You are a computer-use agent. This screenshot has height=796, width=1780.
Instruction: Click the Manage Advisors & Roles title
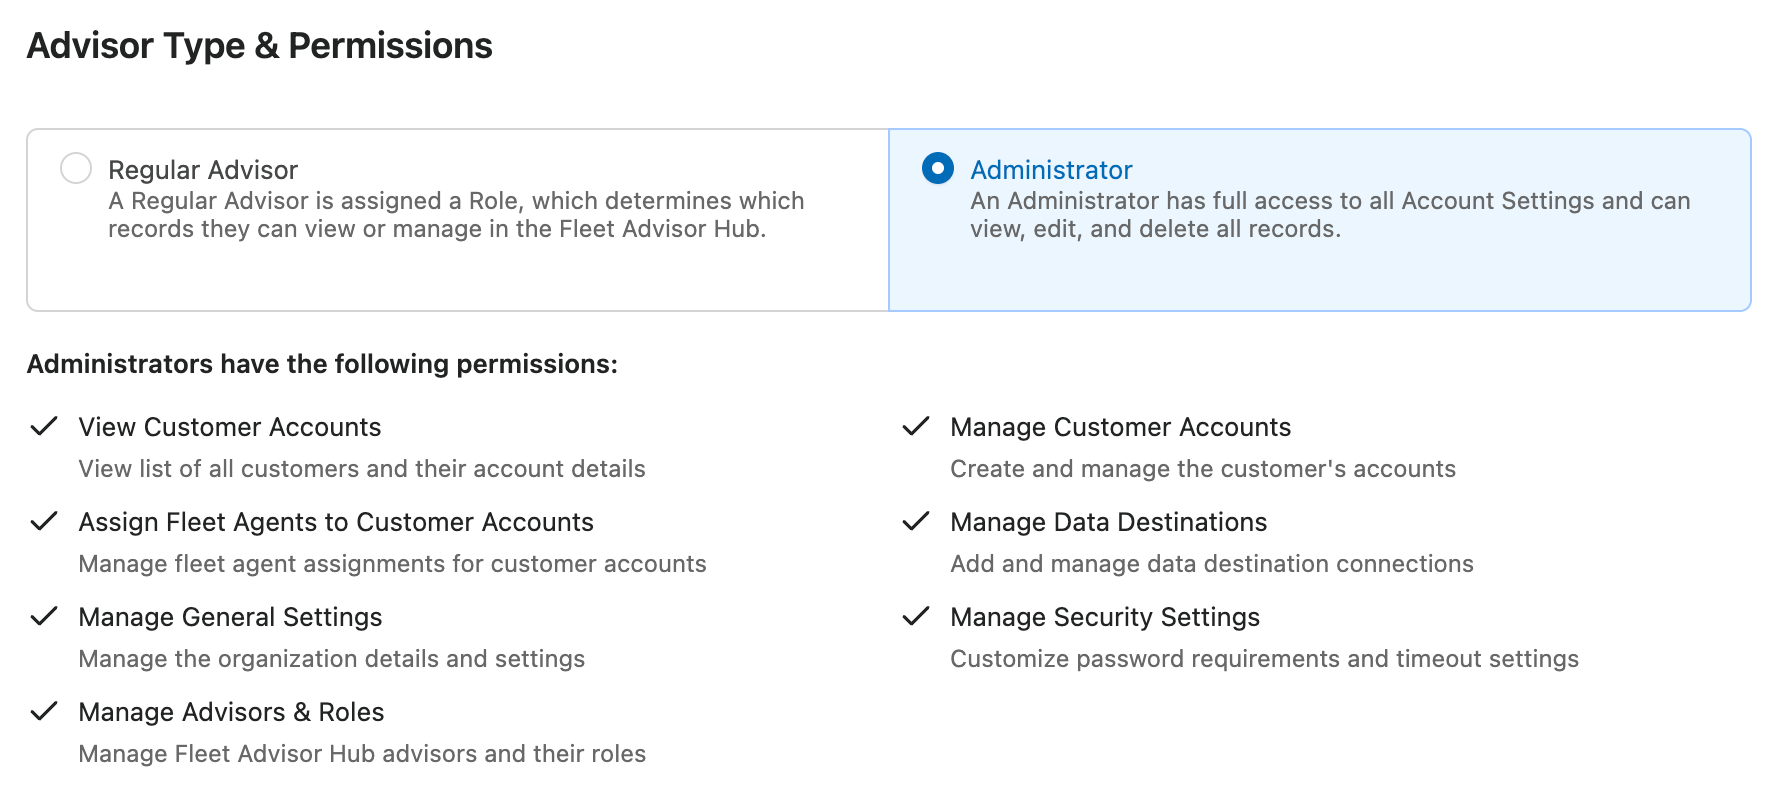point(231,712)
